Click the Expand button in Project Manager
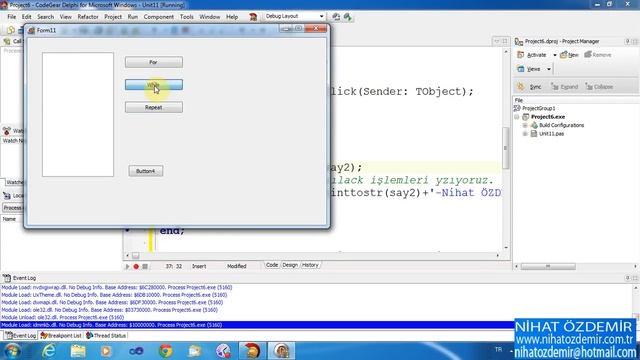The width and height of the screenshot is (640, 360). (x=564, y=87)
